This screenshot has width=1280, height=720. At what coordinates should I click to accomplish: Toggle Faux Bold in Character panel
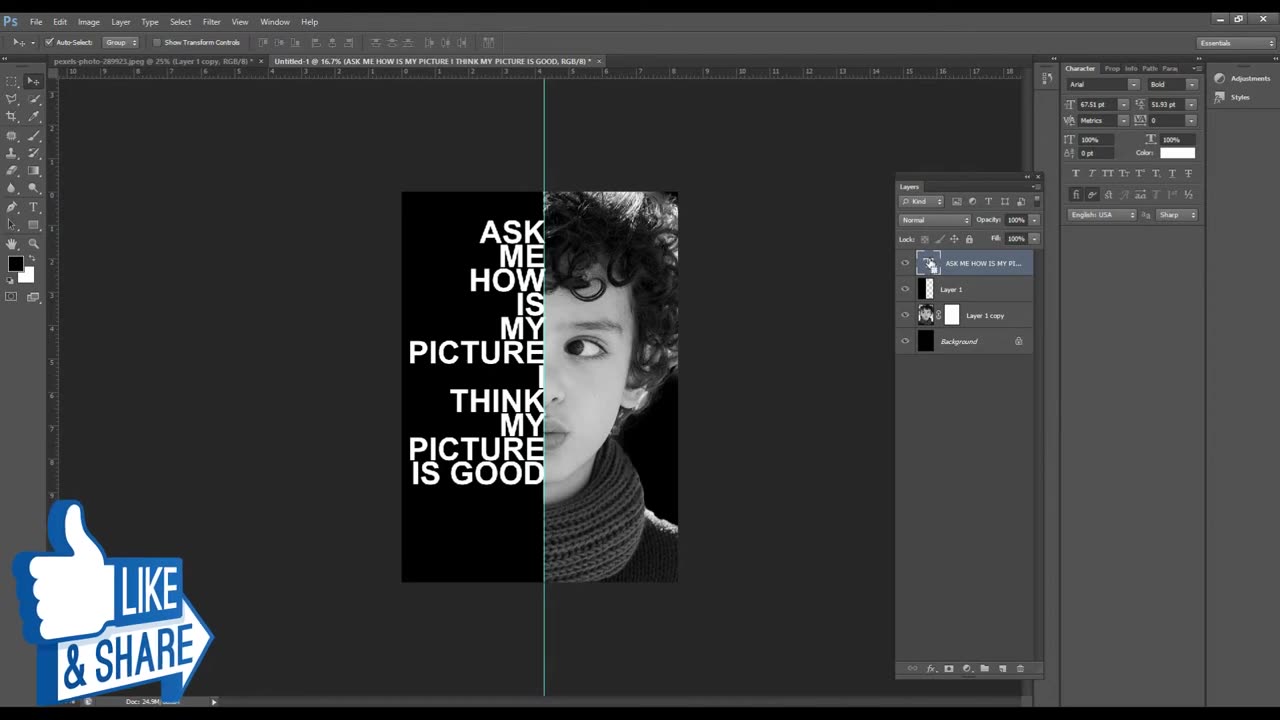point(1076,173)
